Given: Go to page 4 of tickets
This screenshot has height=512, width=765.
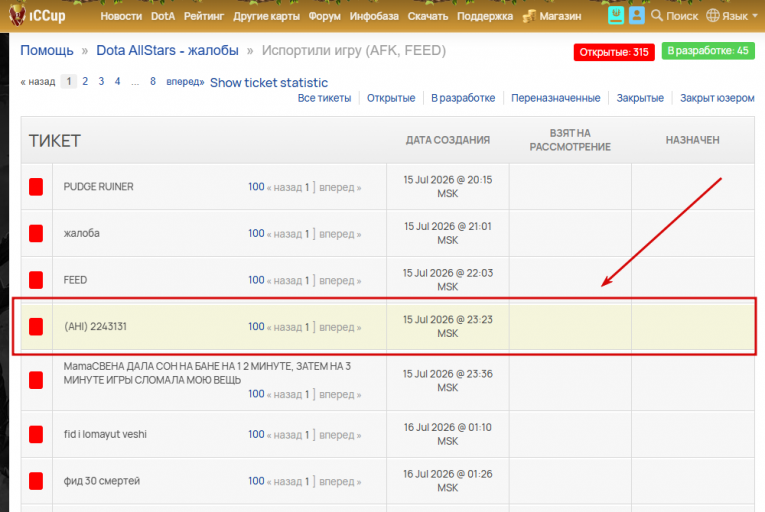Looking at the screenshot, I should pos(117,82).
